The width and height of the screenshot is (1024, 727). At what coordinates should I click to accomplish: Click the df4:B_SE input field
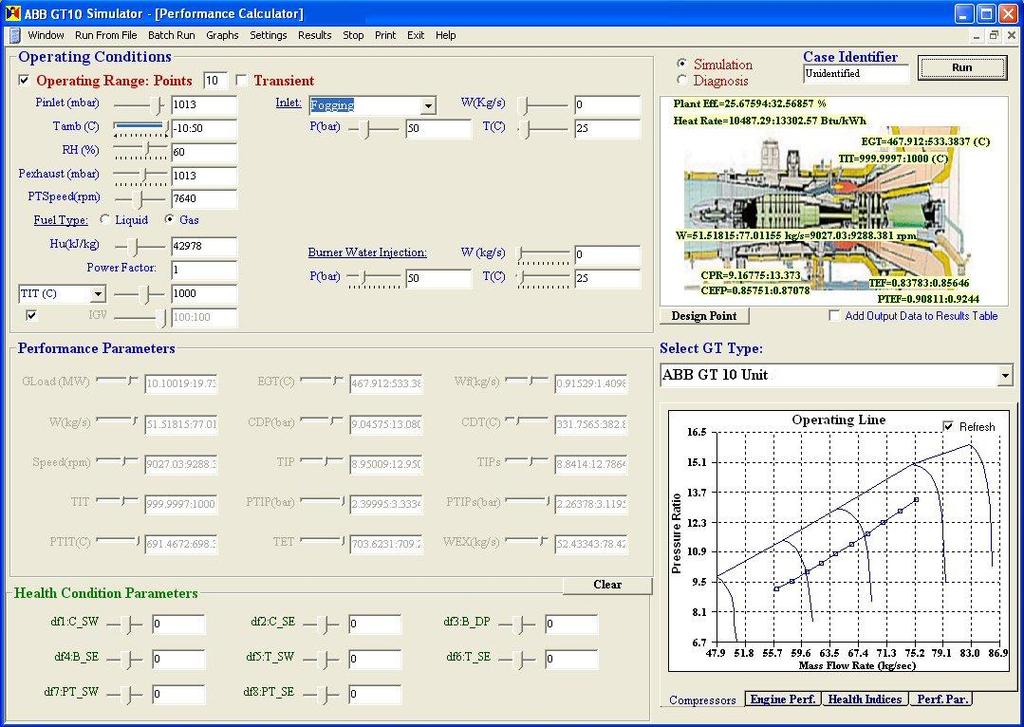tap(178, 659)
